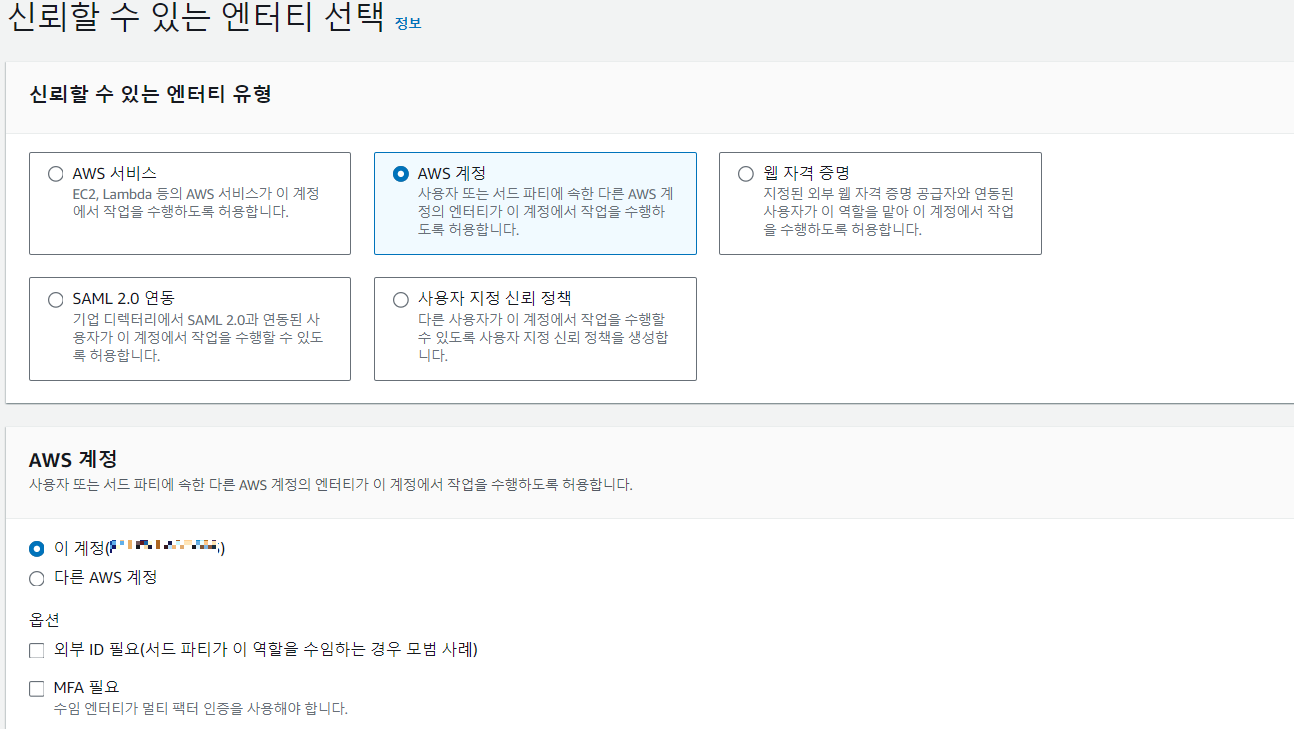Click the 옵션 label
This screenshot has height=729, width=1294.
coord(44,620)
